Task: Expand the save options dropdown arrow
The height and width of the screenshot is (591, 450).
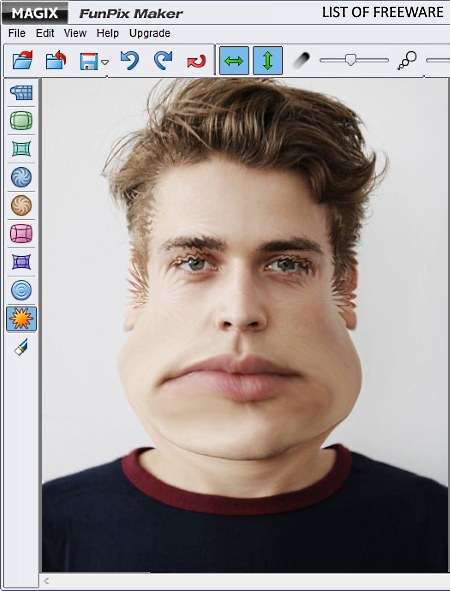Action: tap(105, 62)
